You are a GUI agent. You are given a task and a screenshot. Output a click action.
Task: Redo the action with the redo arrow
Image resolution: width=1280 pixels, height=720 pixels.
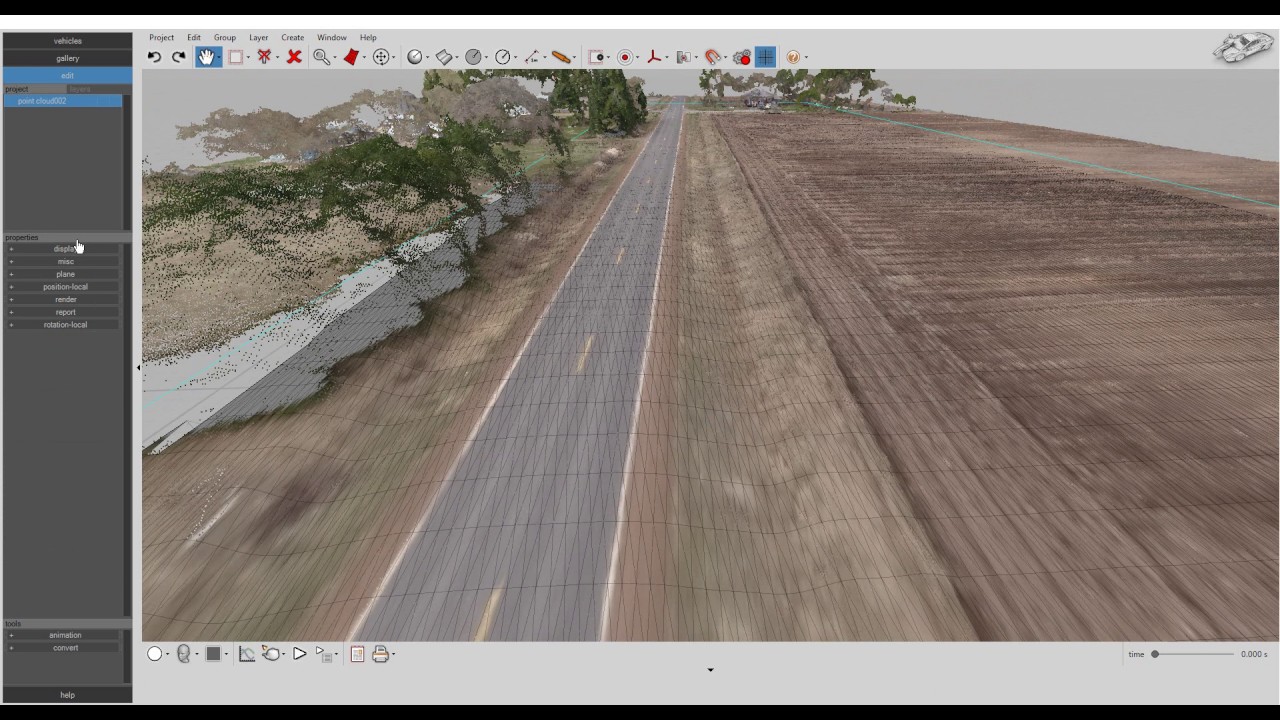(178, 57)
